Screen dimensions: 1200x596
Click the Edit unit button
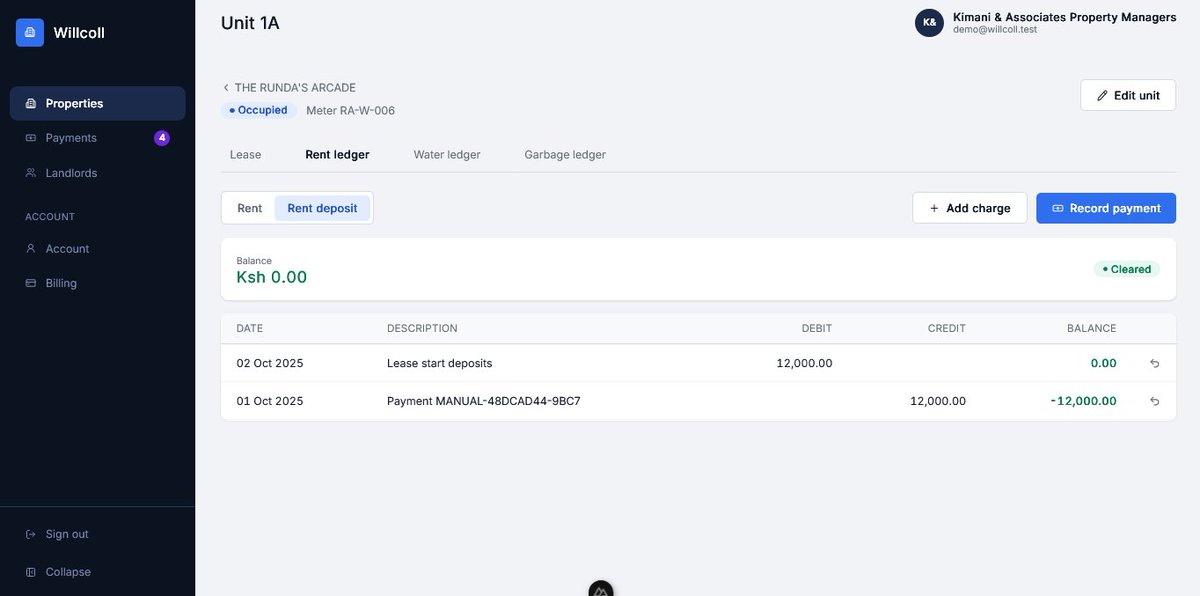(x=1128, y=95)
